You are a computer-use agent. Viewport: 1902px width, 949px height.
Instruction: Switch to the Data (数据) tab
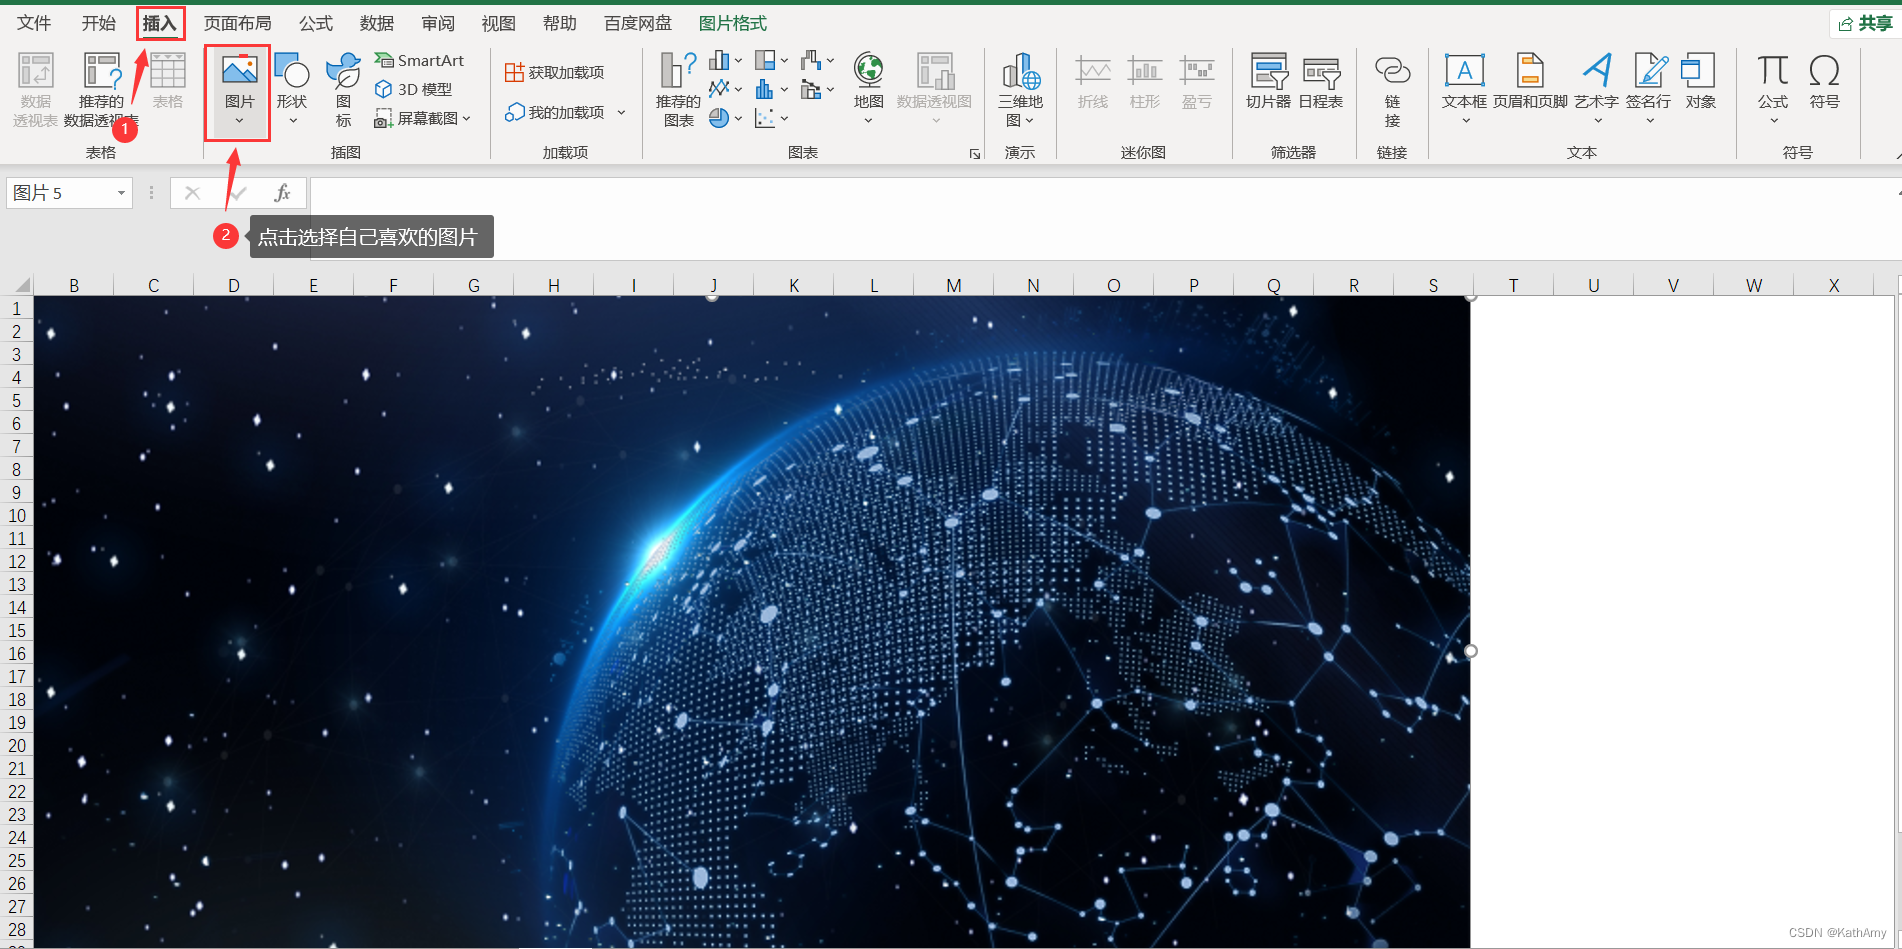tap(377, 23)
